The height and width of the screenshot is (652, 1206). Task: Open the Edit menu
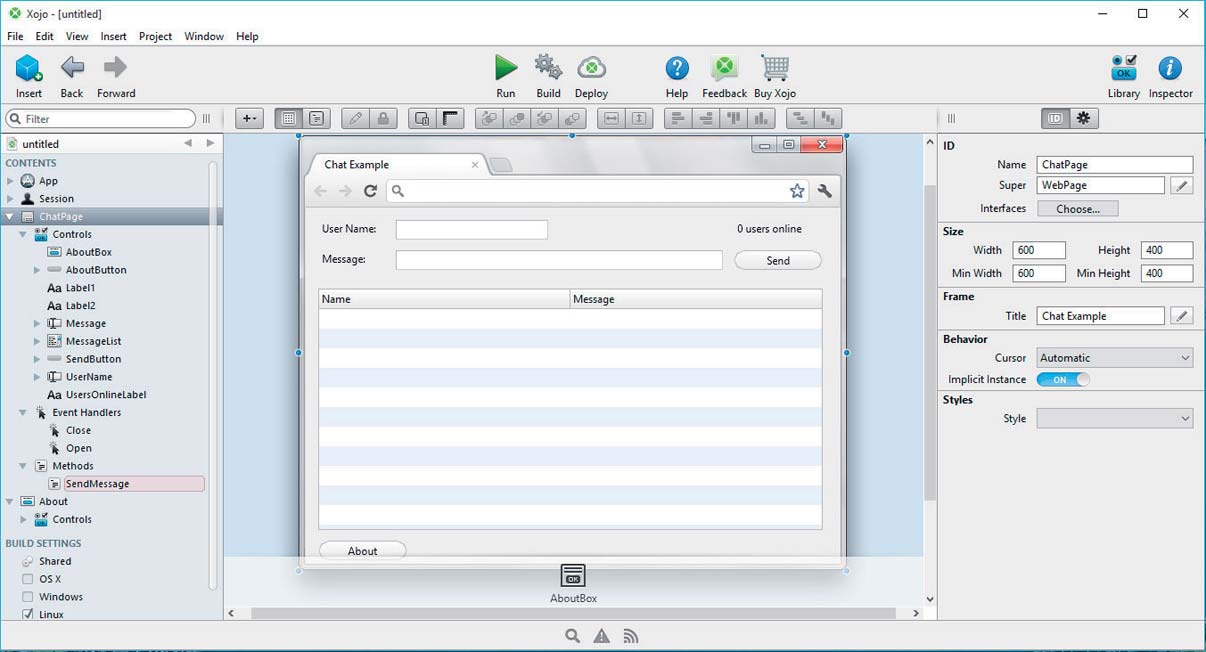click(45, 36)
